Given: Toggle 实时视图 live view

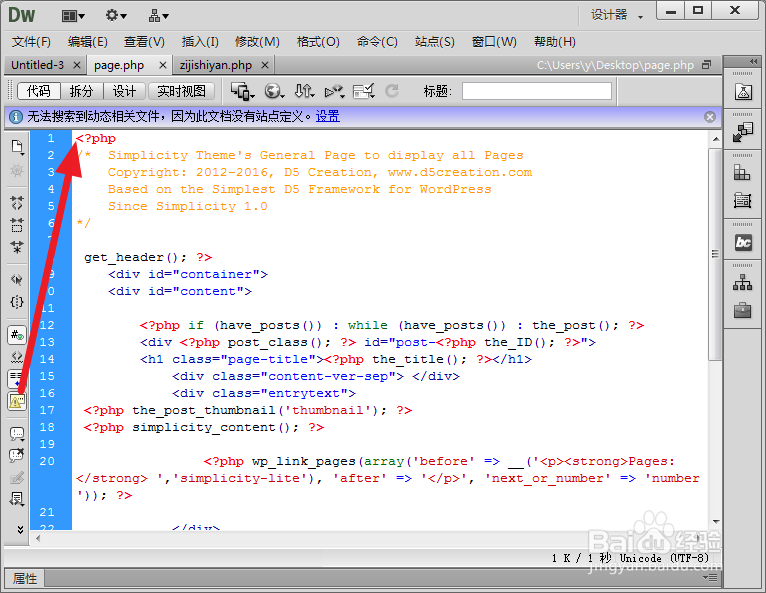Looking at the screenshot, I should pyautogui.click(x=181, y=91).
